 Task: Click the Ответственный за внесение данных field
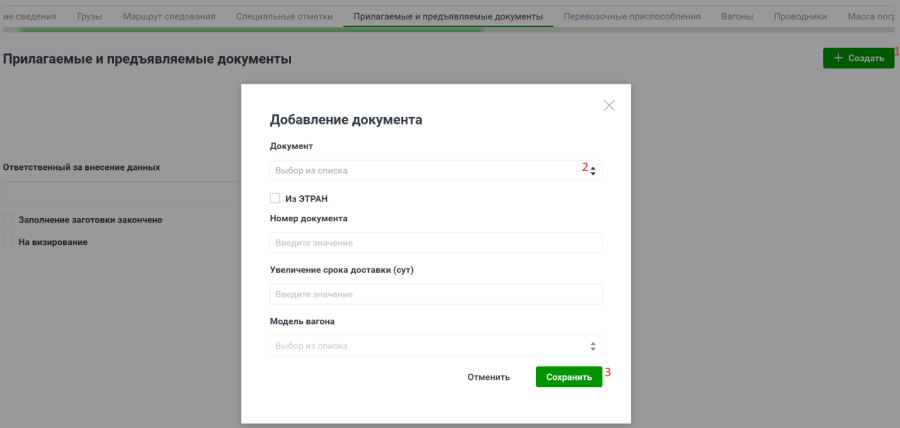click(x=120, y=192)
